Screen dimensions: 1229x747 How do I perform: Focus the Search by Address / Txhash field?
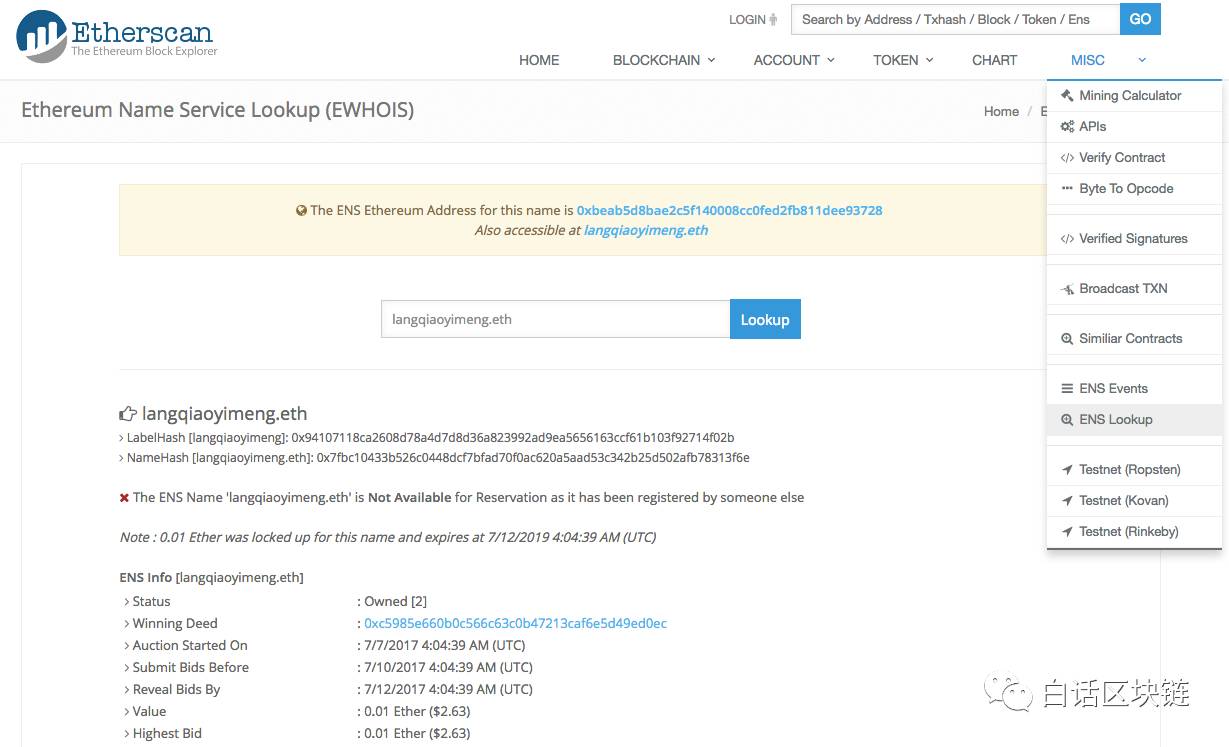point(955,19)
